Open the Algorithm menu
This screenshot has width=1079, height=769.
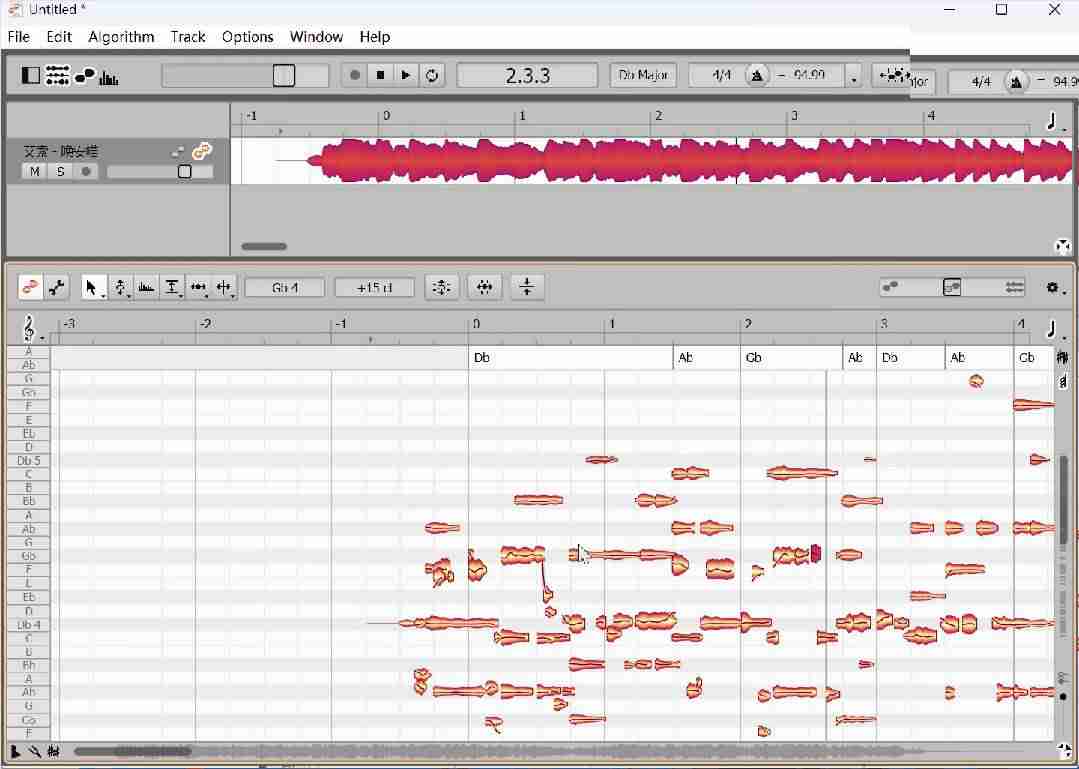coord(121,37)
